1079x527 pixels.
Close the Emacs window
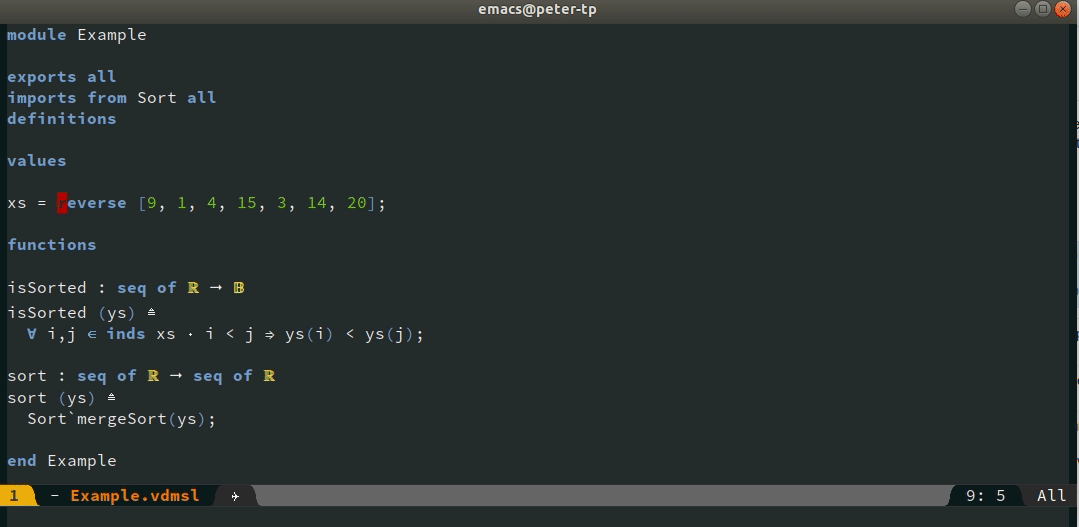pyautogui.click(x=1062, y=9)
